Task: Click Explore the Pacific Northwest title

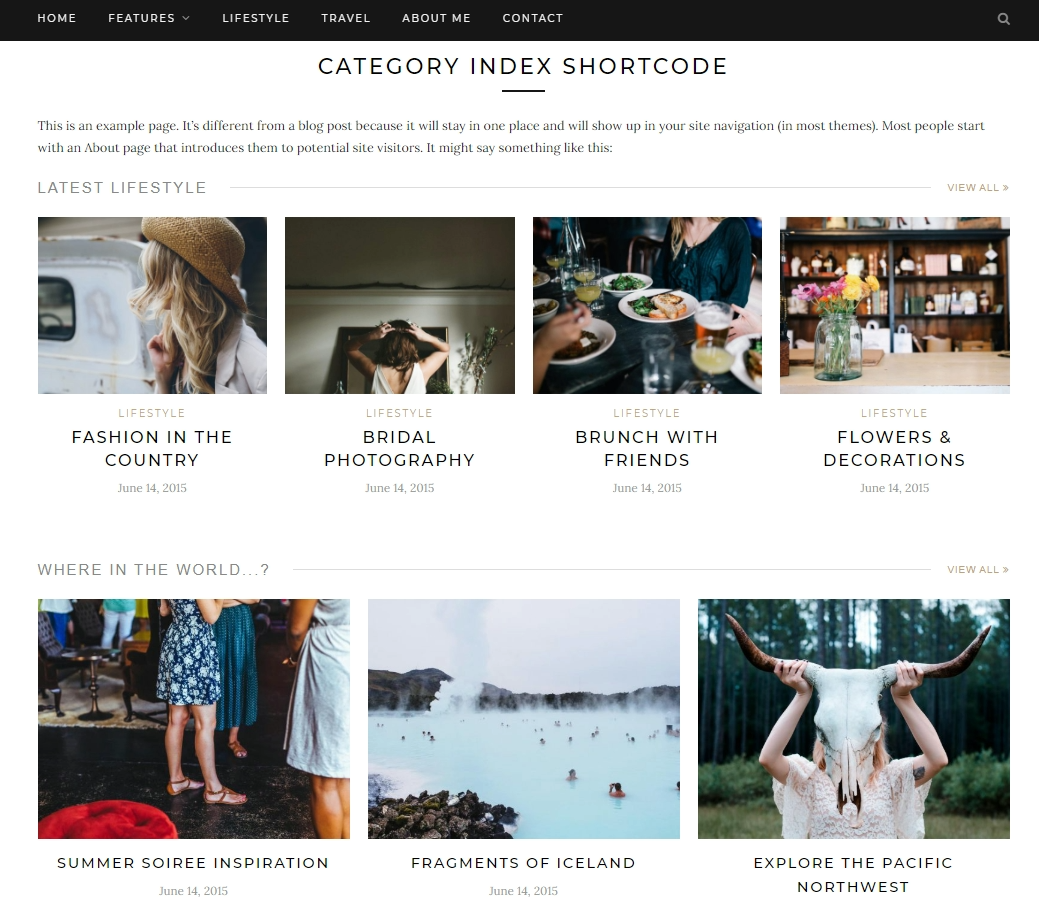Action: tap(853, 875)
